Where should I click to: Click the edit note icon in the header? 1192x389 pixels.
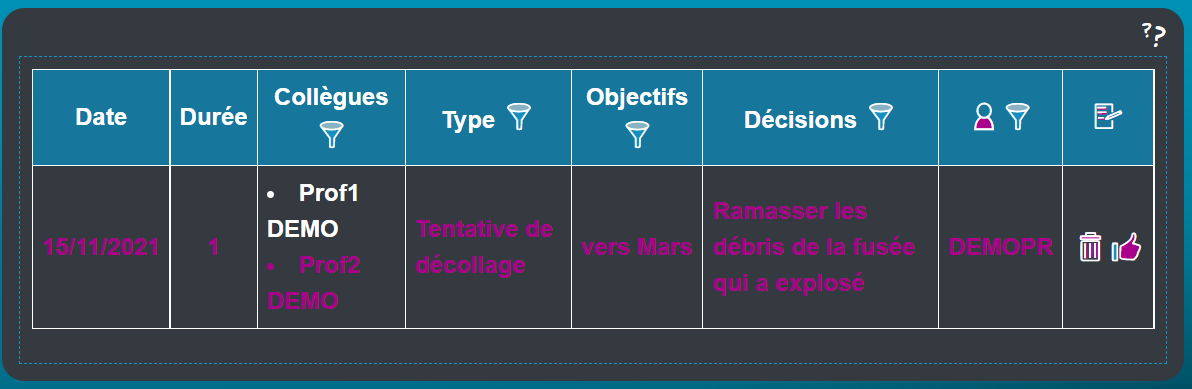tap(1108, 117)
